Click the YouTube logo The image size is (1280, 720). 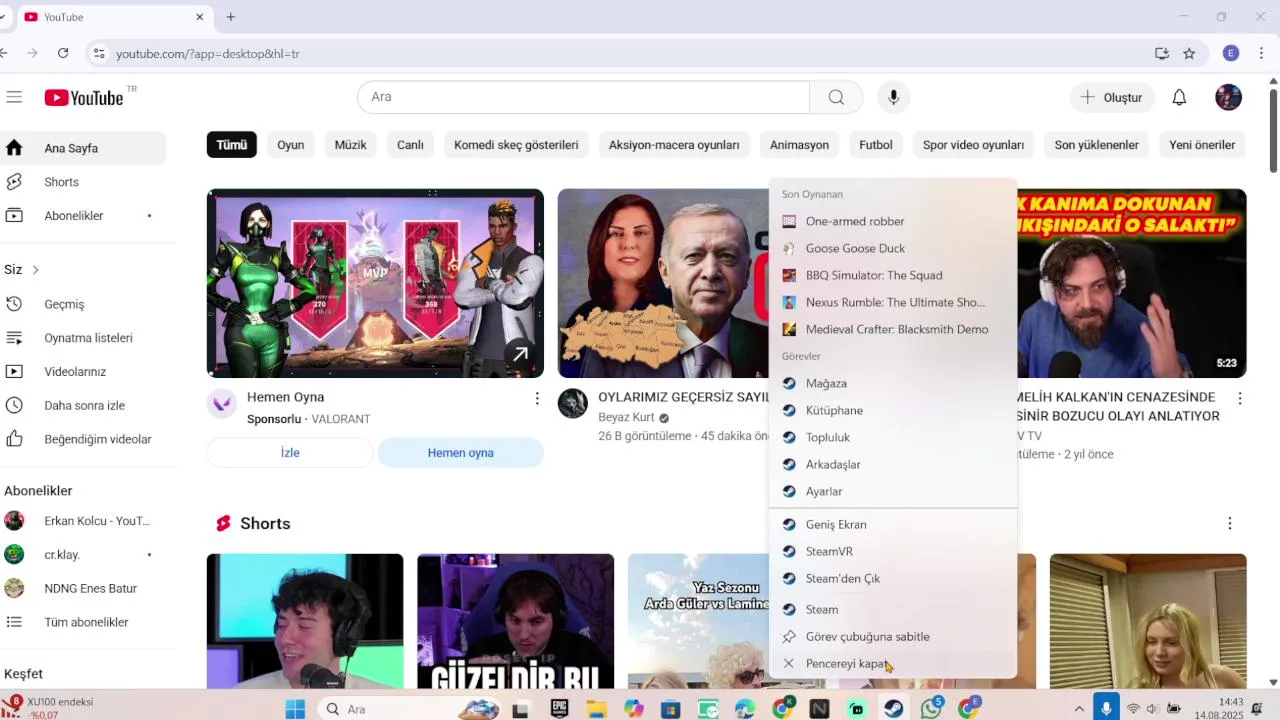point(84,97)
